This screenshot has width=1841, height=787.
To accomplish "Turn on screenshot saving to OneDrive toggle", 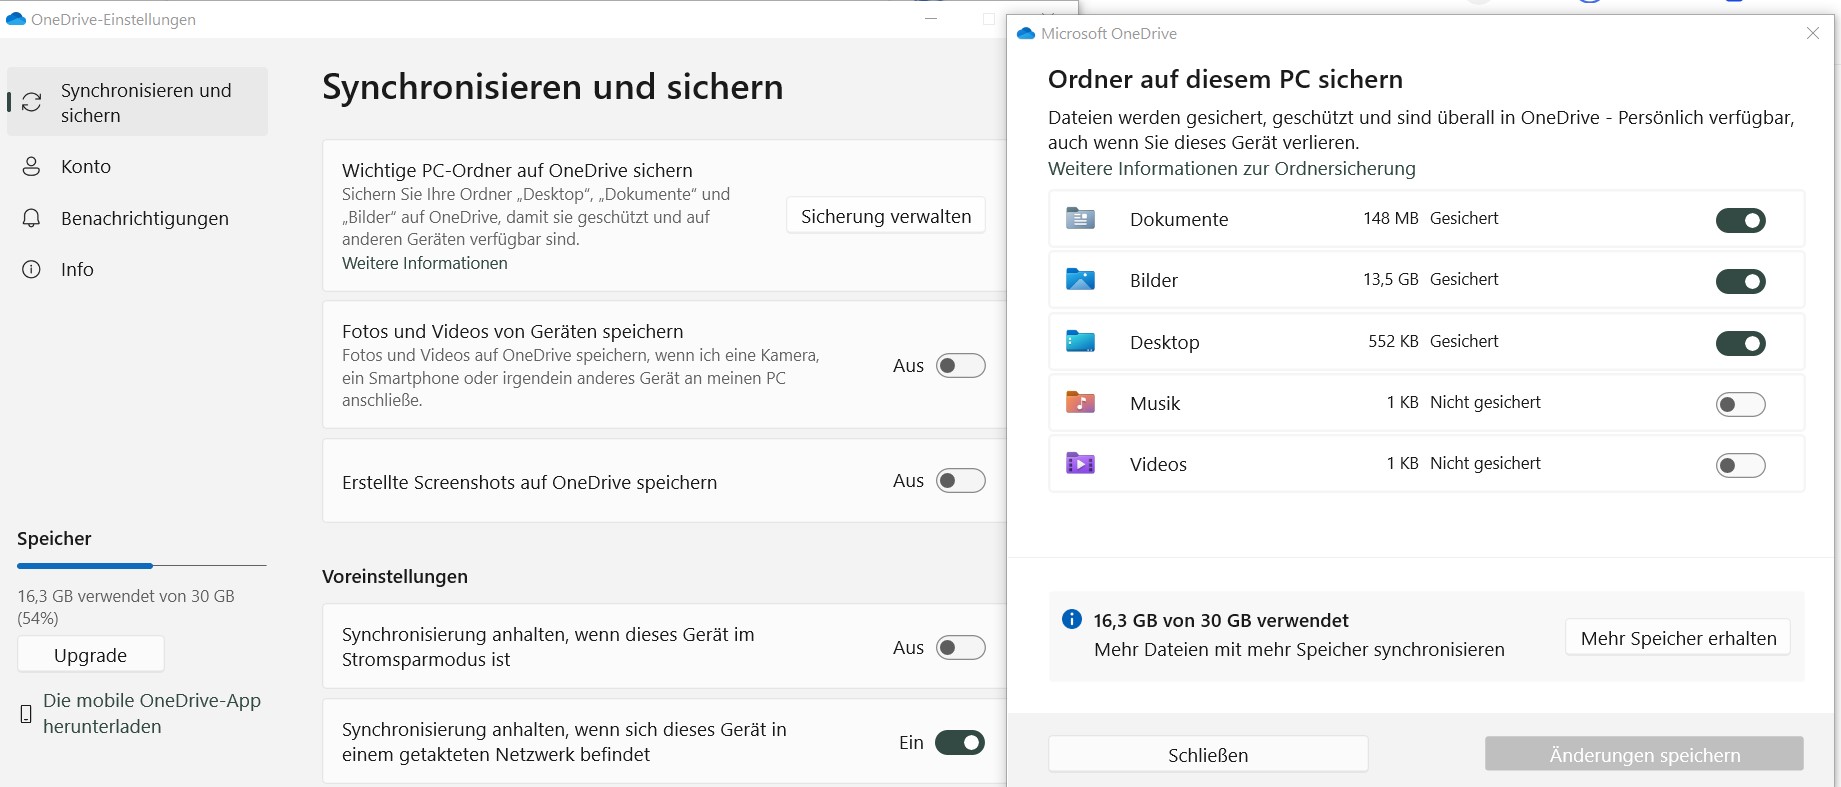I will (x=960, y=481).
